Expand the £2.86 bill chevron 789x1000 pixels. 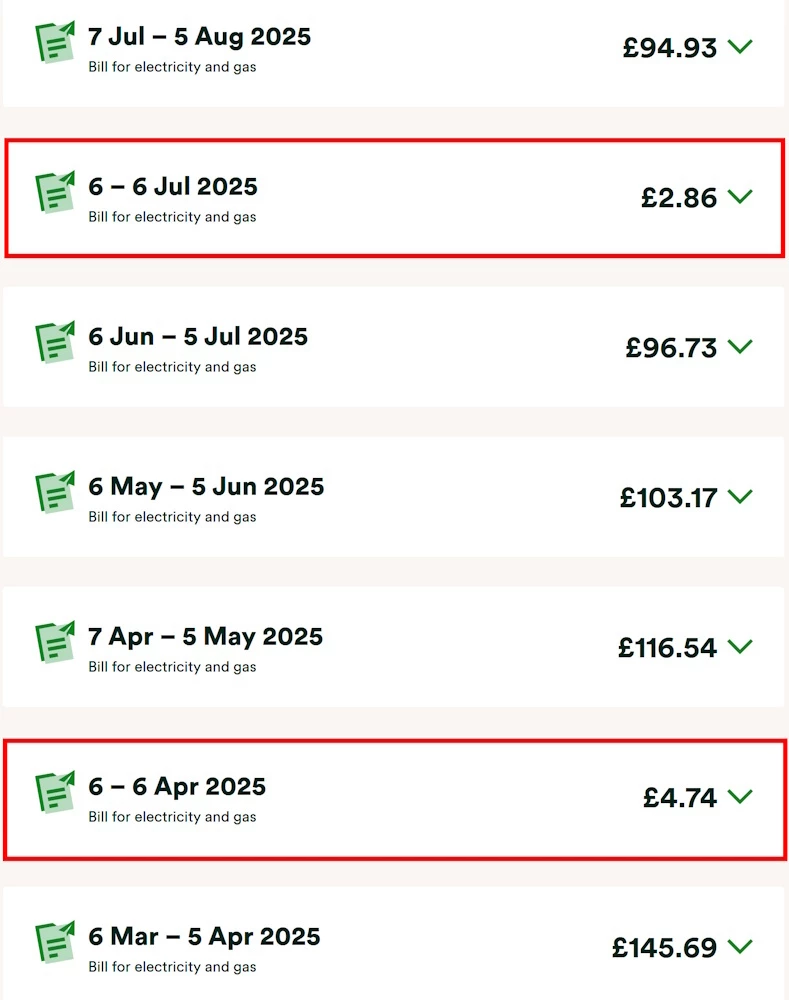[x=740, y=196]
